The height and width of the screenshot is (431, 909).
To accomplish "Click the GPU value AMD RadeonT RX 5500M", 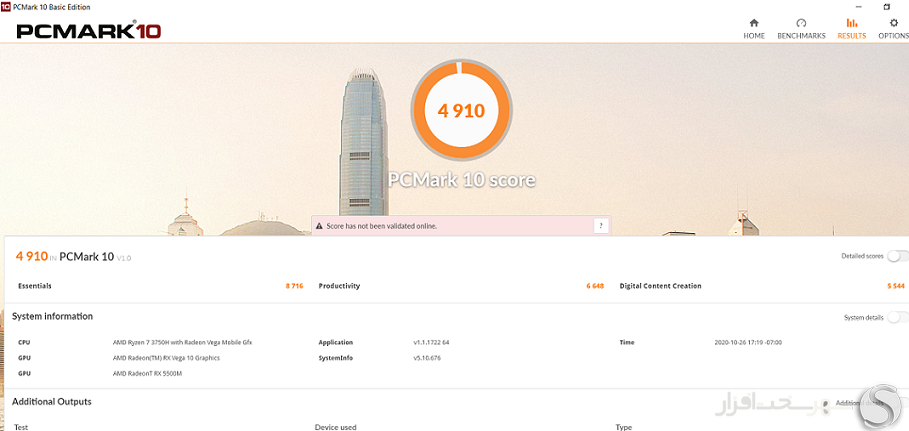I will [x=147, y=374].
